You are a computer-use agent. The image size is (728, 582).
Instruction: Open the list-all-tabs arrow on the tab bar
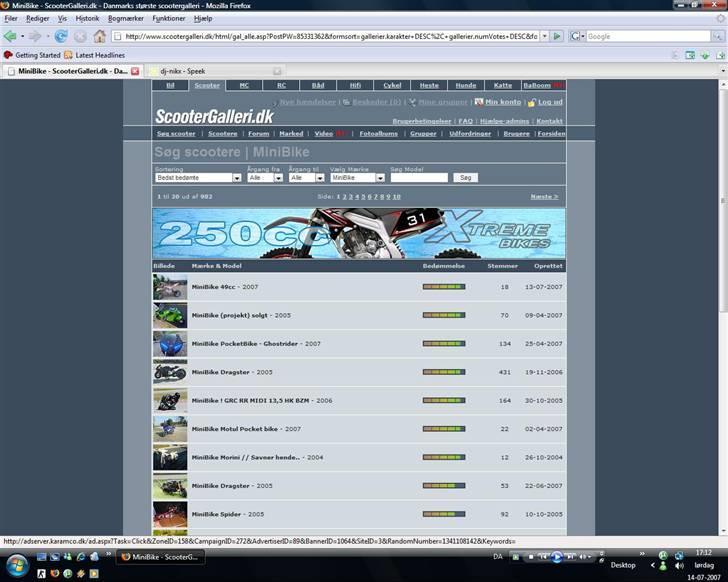click(723, 71)
